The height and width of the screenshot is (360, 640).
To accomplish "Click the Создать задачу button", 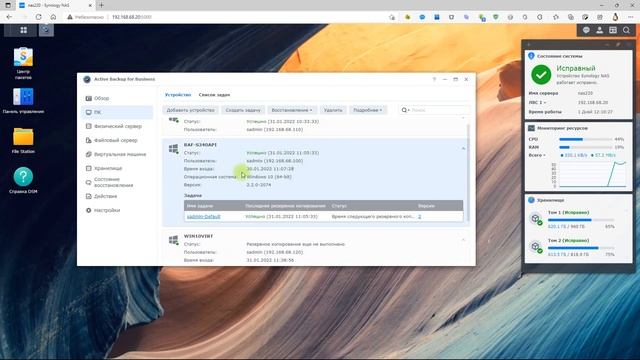I will pos(243,110).
